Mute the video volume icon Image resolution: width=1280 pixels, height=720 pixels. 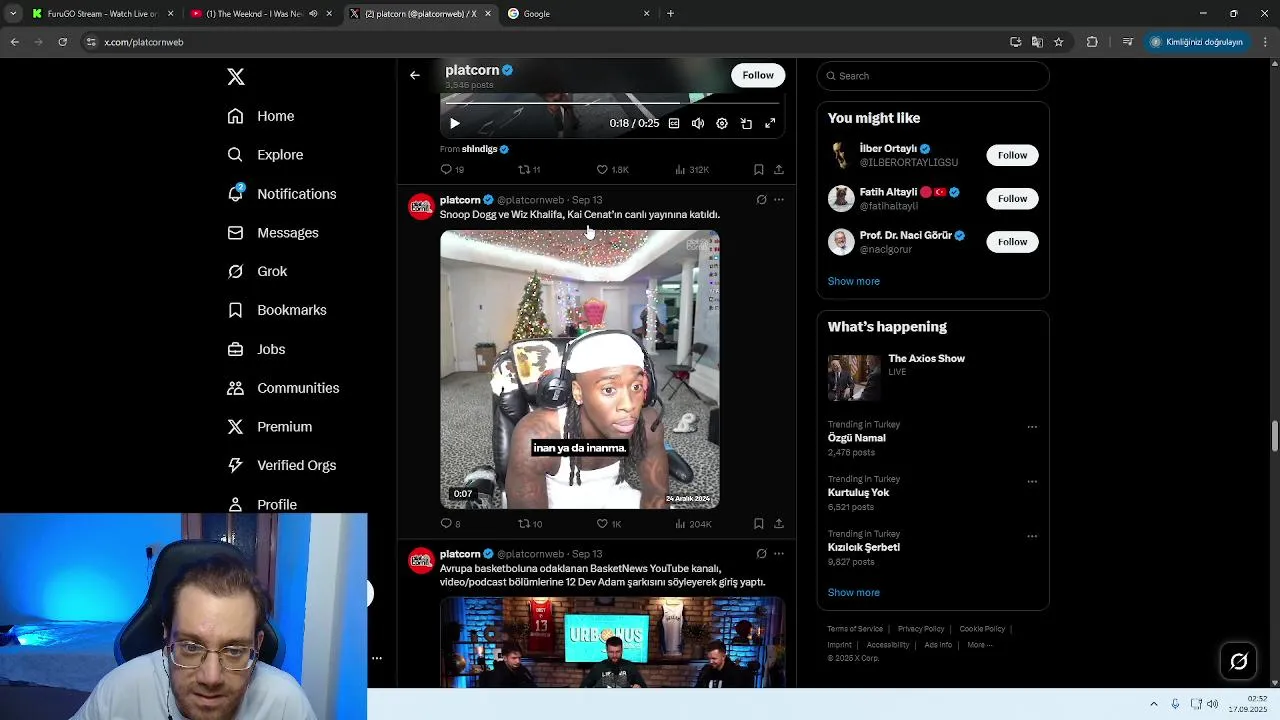698,124
